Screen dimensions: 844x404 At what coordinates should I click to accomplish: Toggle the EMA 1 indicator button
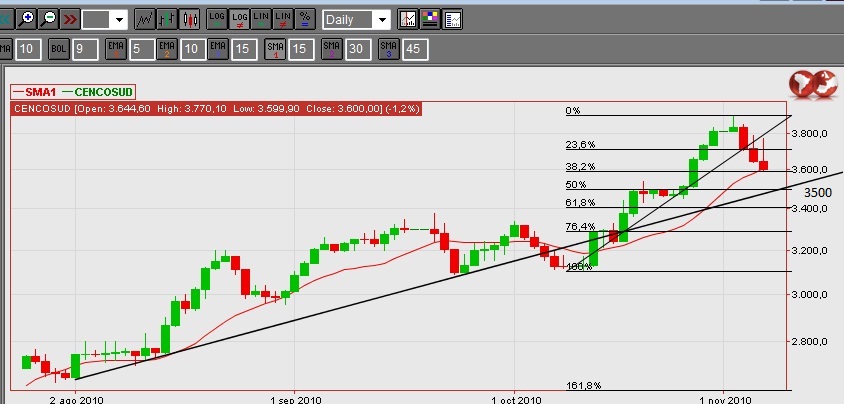point(116,49)
